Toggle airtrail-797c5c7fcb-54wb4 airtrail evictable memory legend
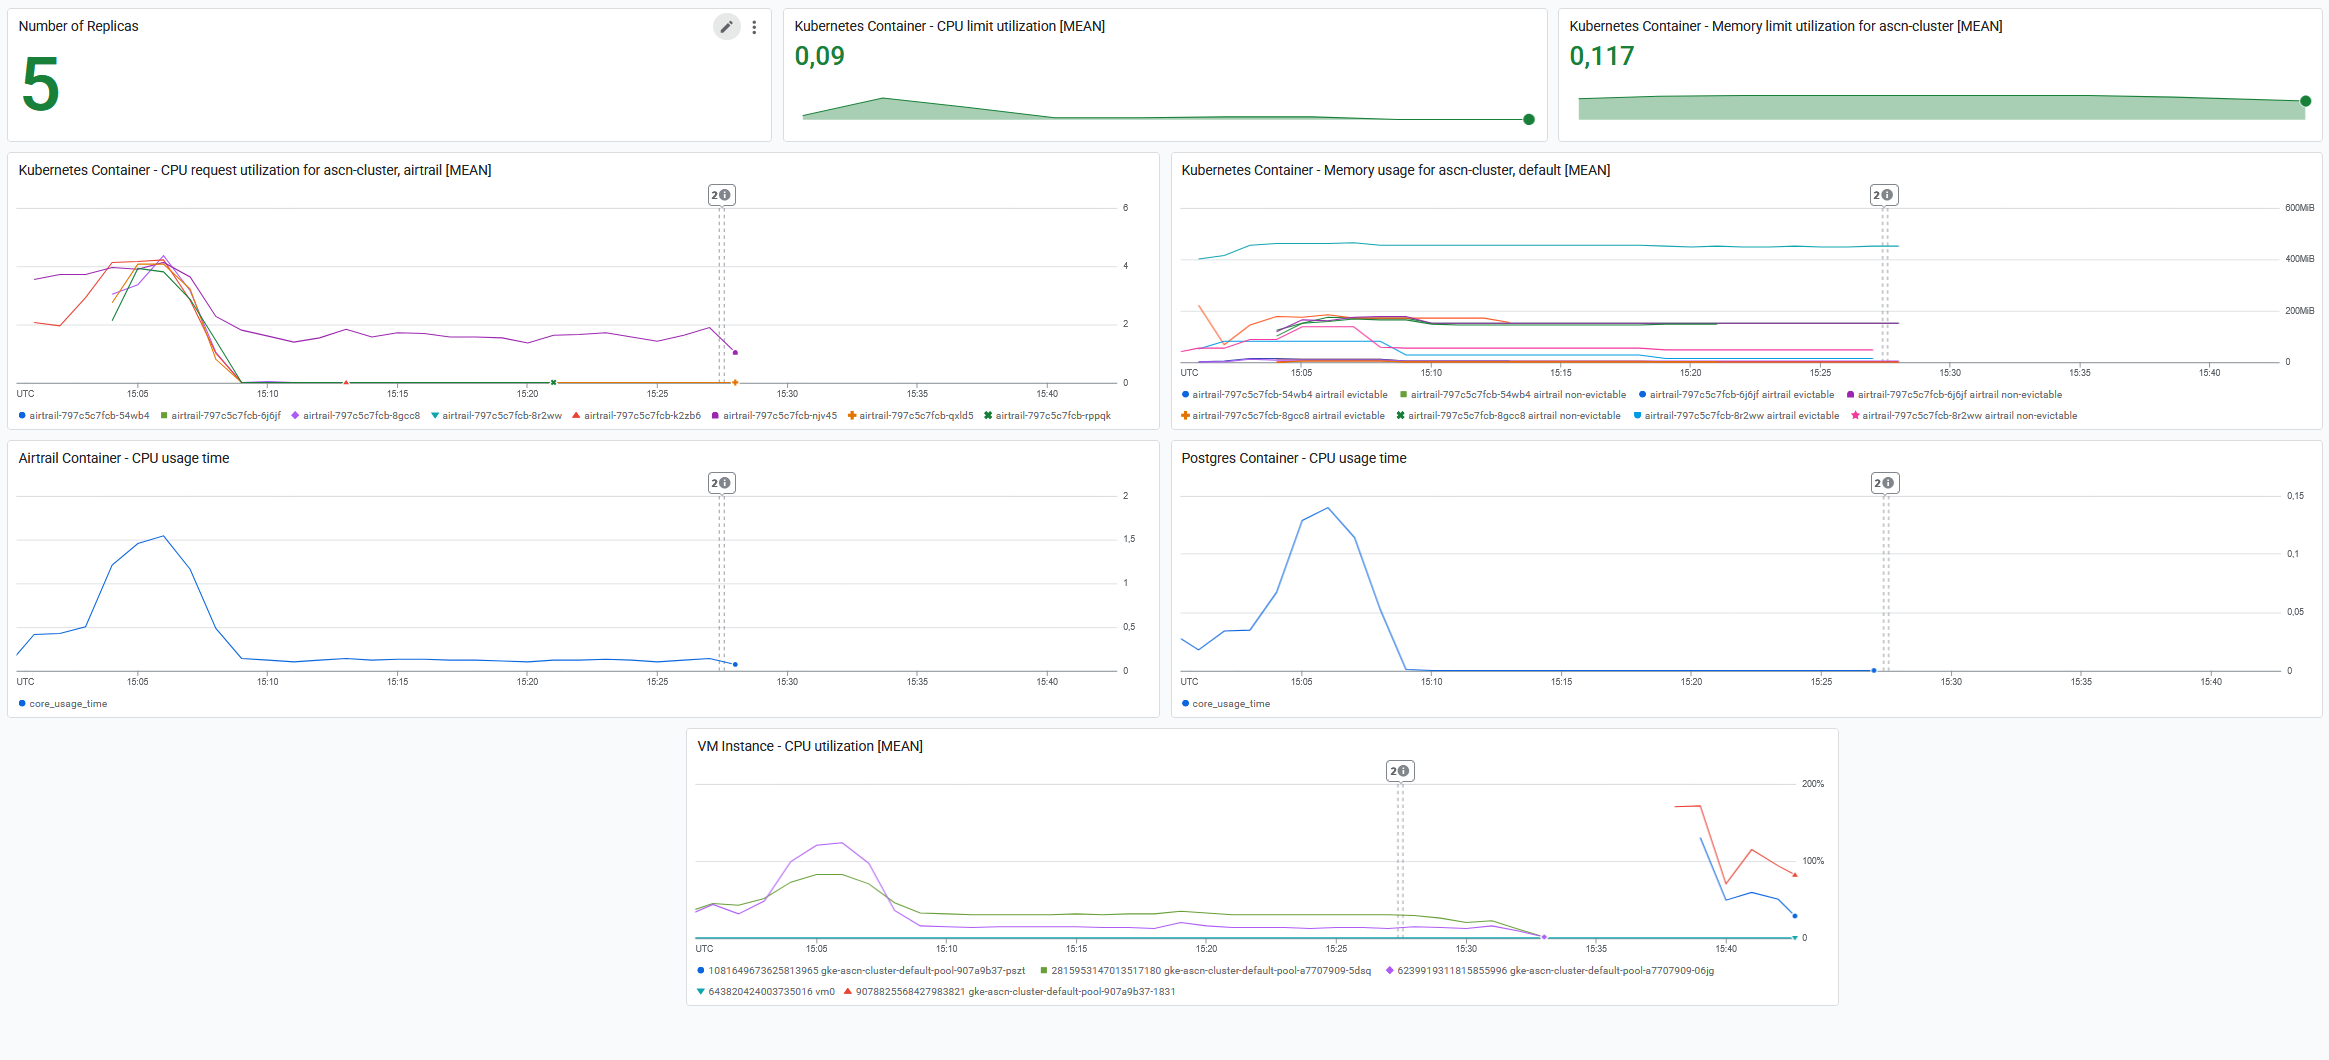 [x=1289, y=395]
